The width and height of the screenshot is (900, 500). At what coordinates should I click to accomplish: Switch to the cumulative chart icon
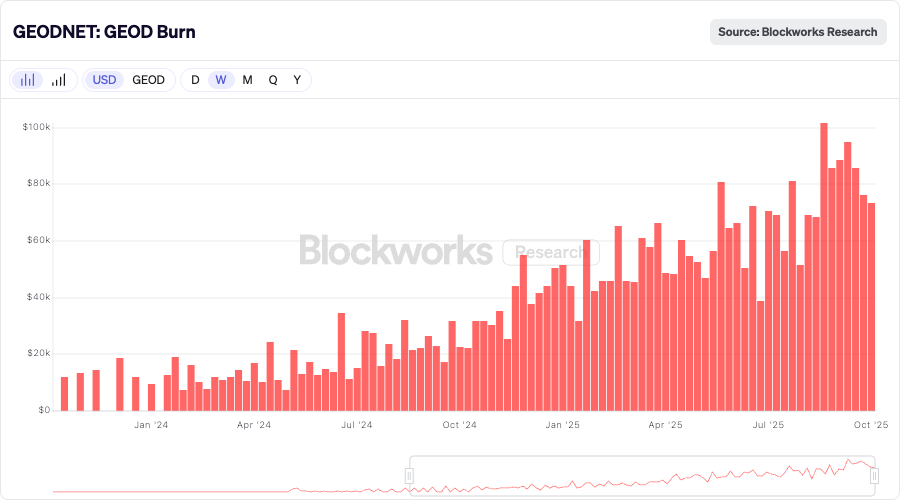point(59,80)
